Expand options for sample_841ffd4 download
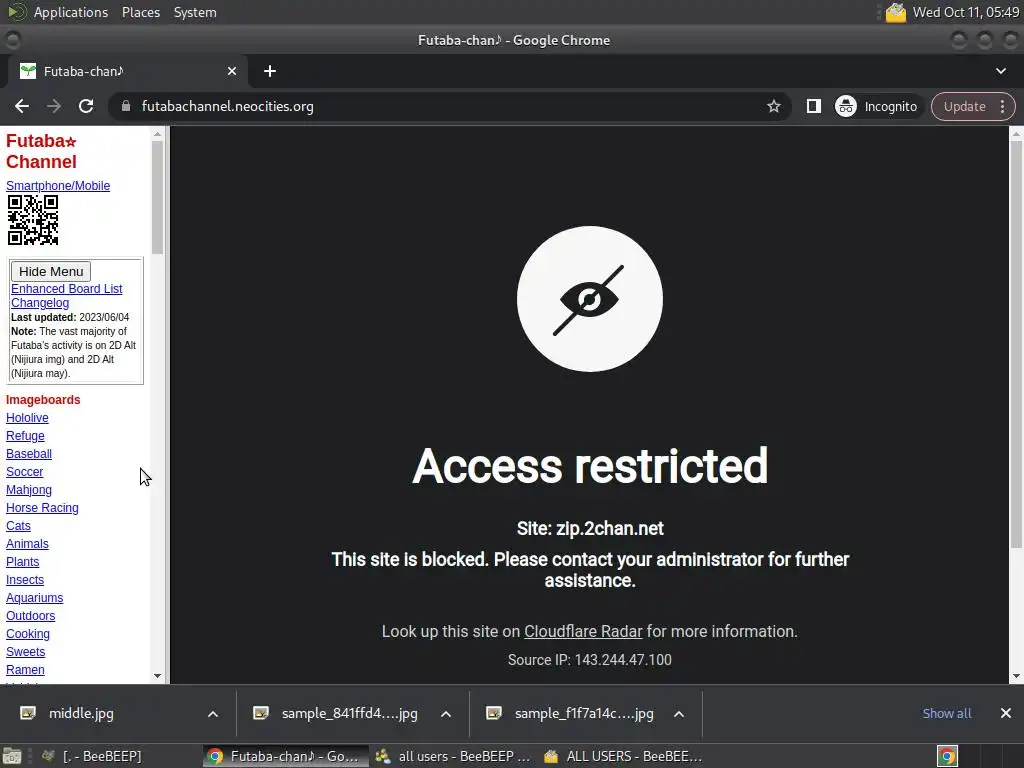Screen dimensions: 1024x768 (x=446, y=714)
